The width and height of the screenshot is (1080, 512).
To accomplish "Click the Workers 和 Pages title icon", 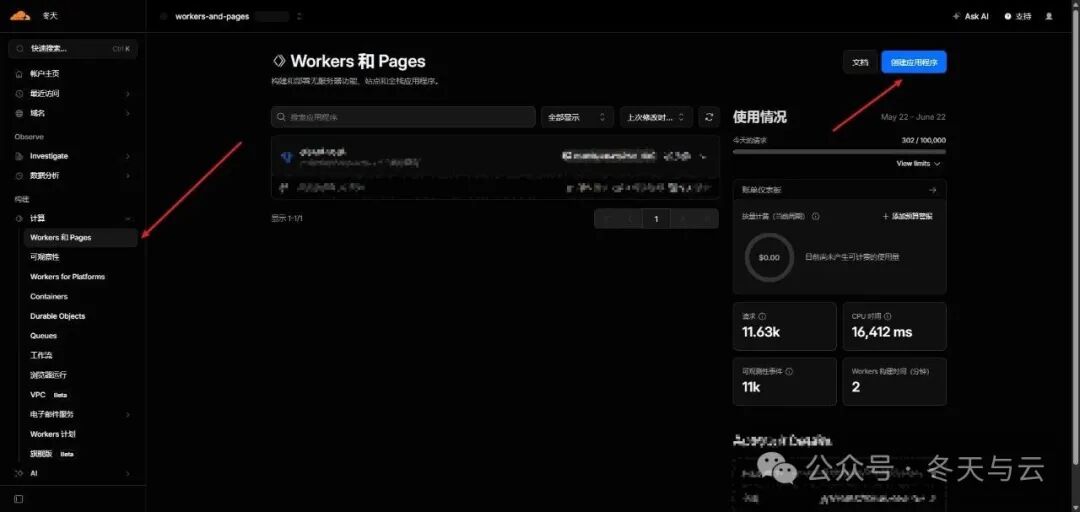I will tap(279, 61).
